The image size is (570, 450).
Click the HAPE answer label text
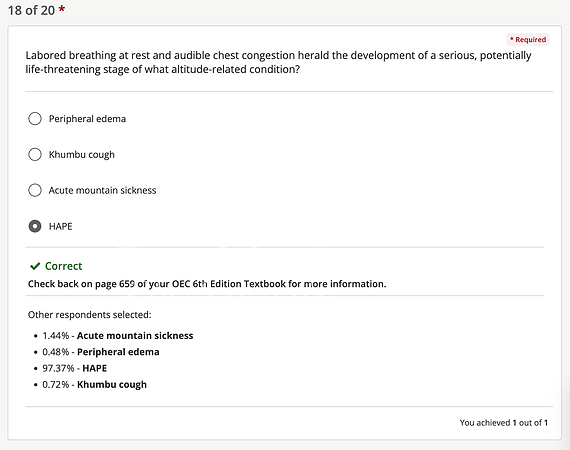pyautogui.click(x=61, y=226)
